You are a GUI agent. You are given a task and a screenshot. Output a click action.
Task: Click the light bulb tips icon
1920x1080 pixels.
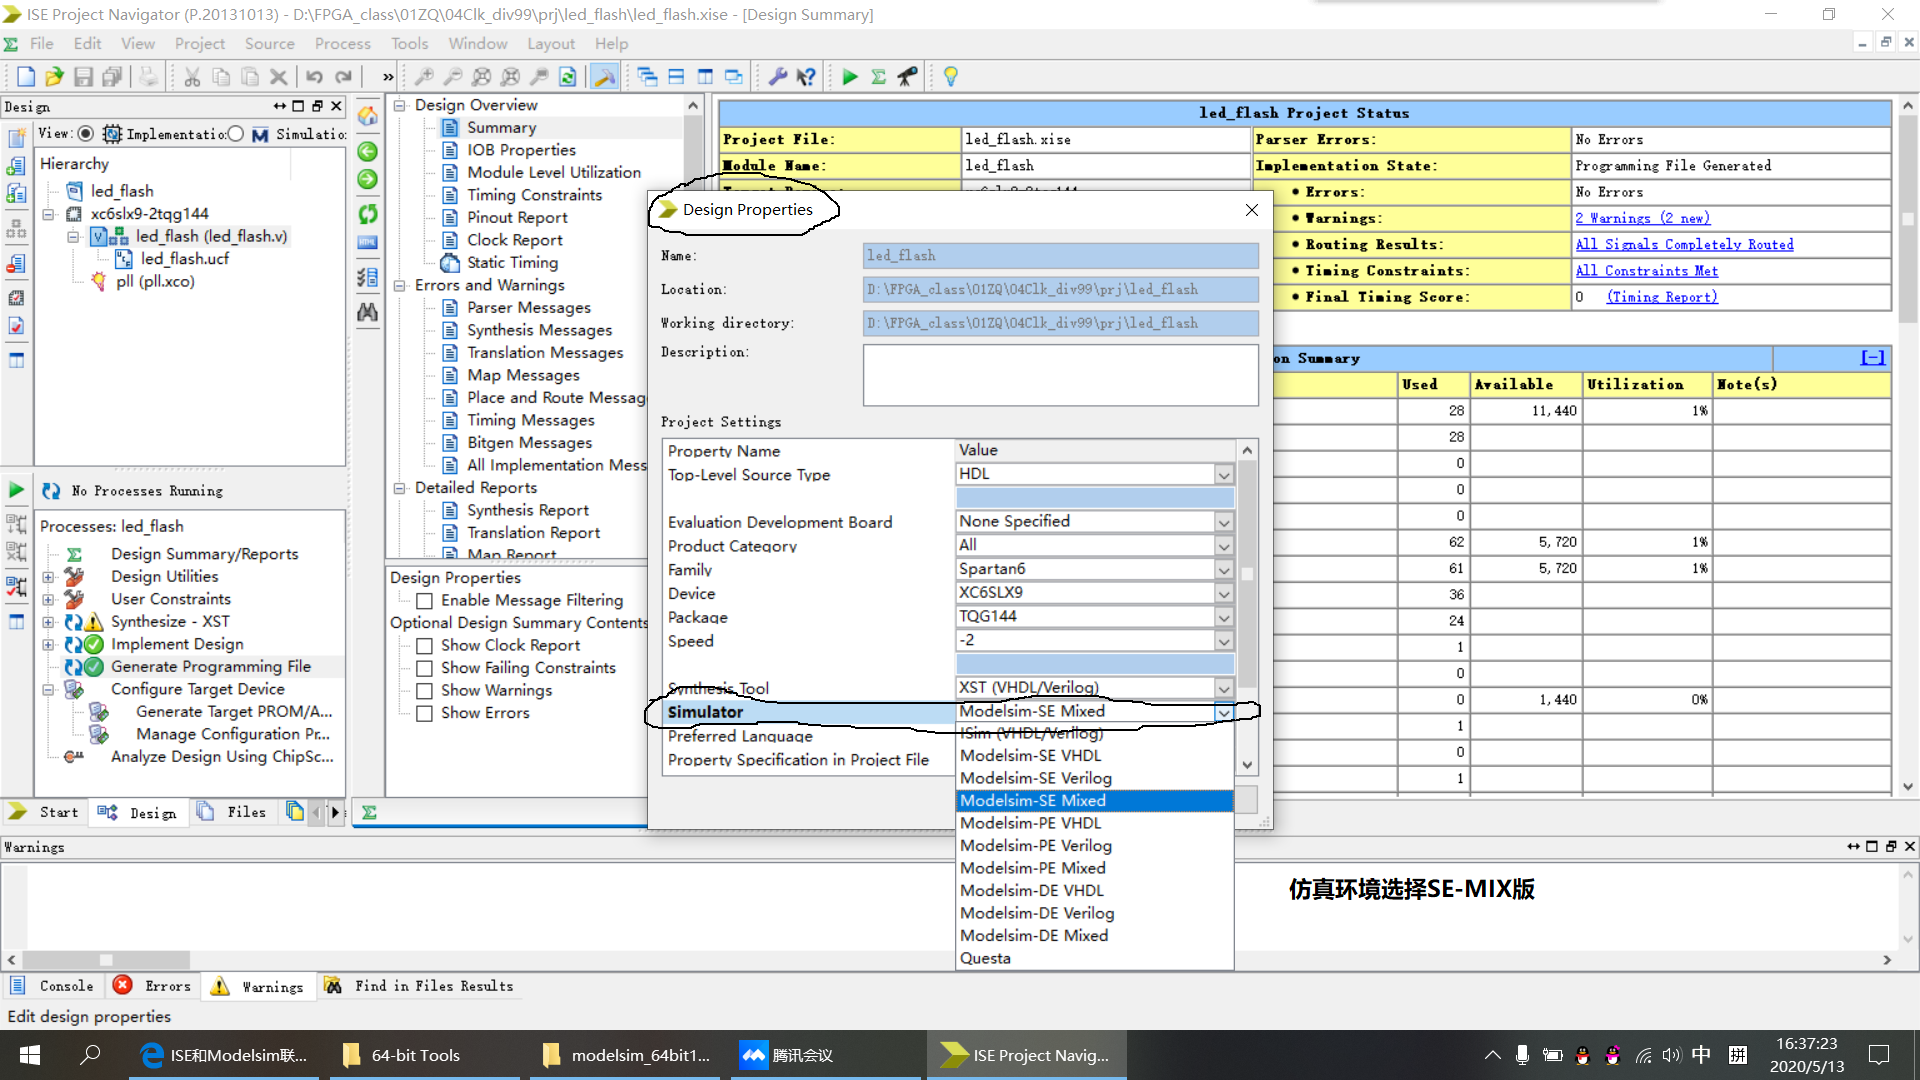[x=951, y=77]
